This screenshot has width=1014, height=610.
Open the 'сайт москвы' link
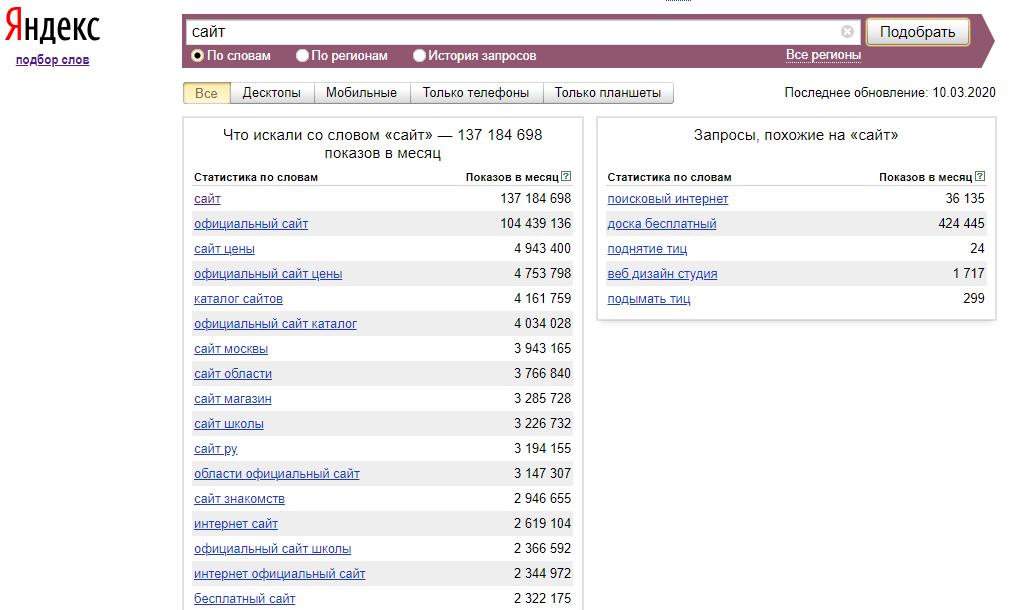(x=231, y=349)
